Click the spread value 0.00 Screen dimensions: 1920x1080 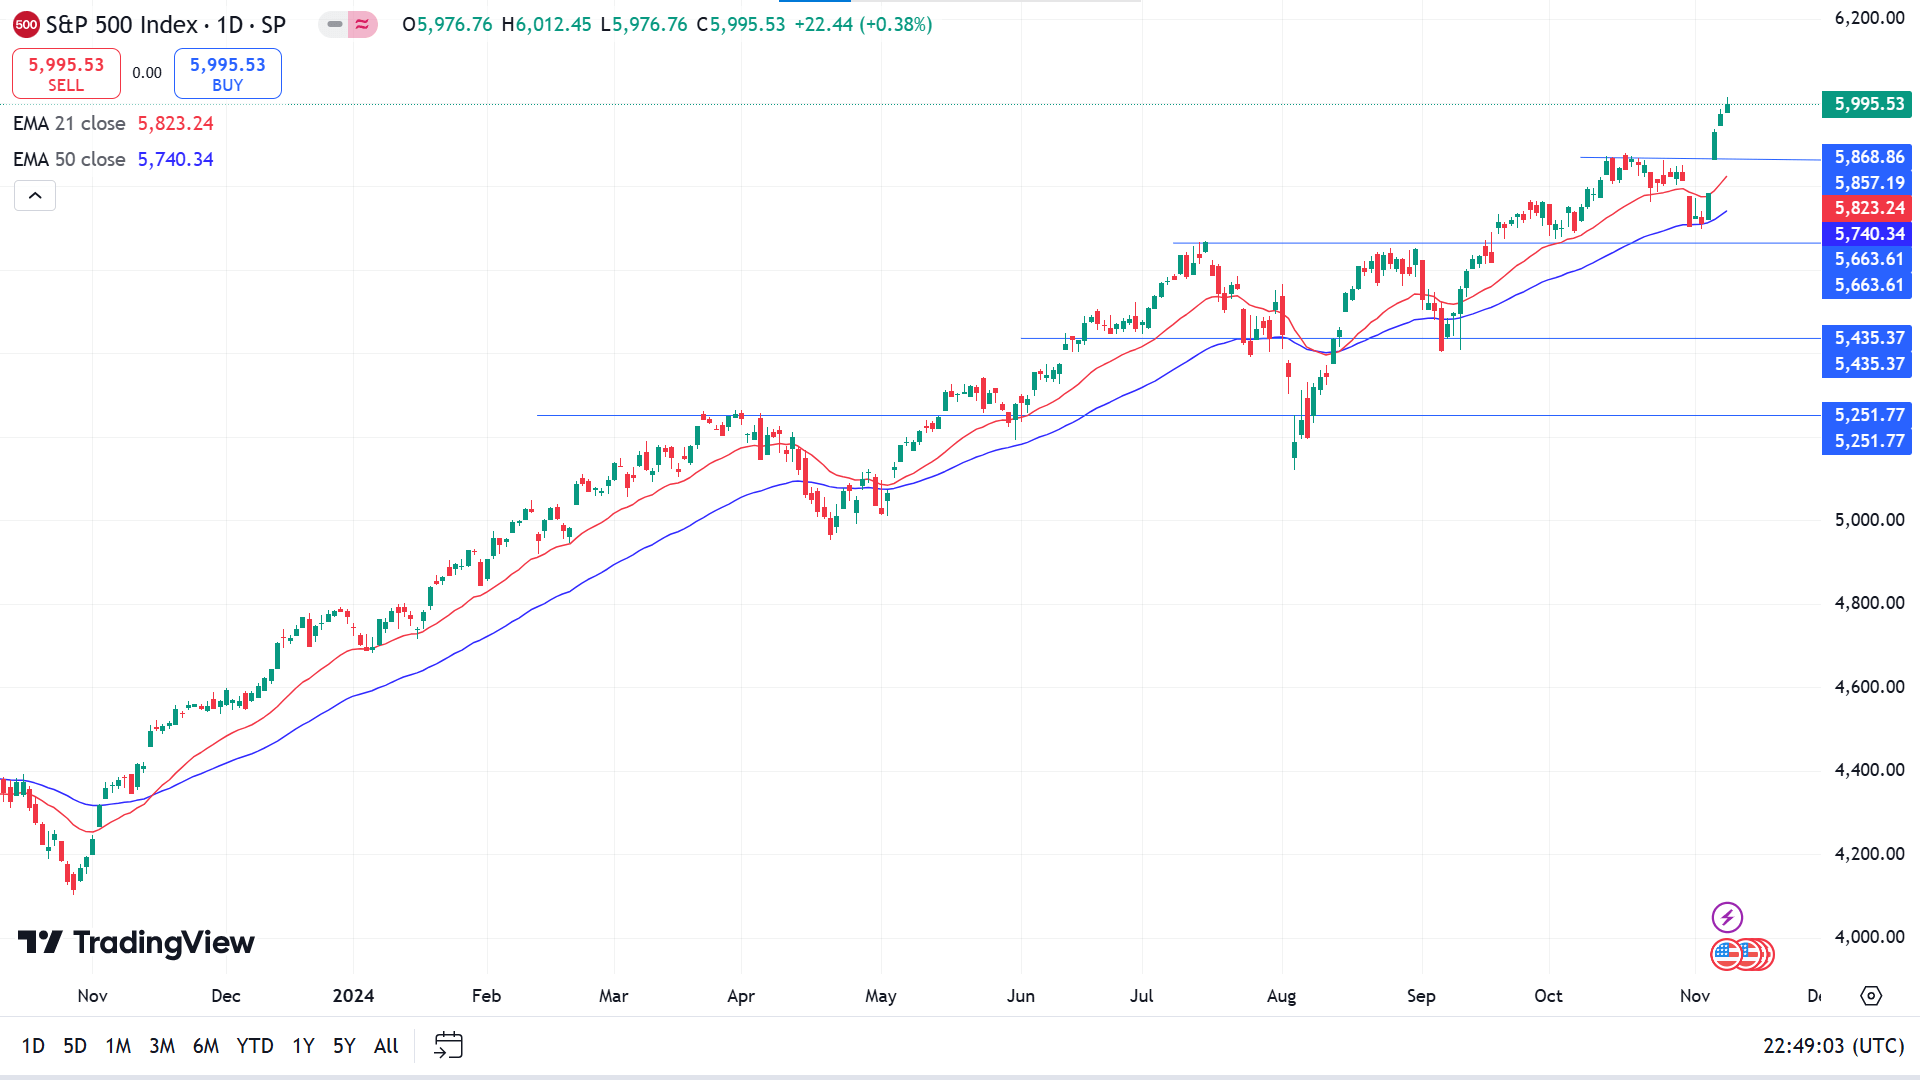tap(147, 73)
